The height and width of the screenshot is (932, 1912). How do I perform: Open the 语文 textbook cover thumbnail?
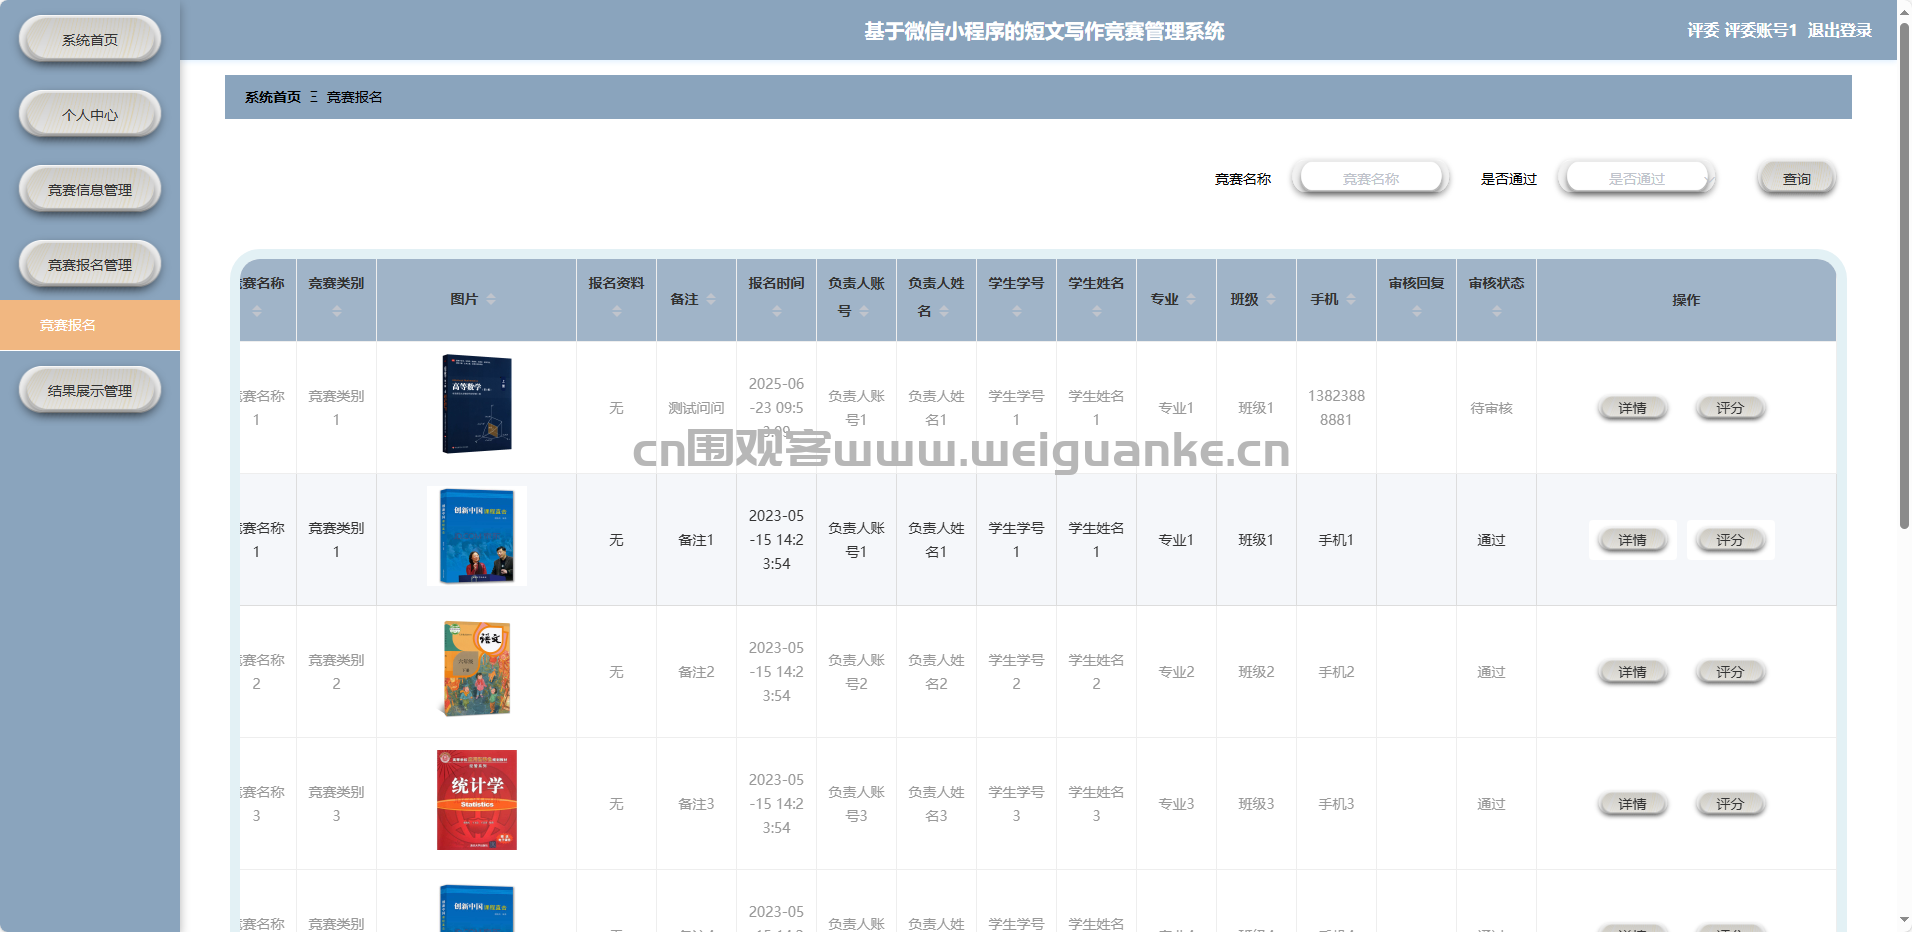pyautogui.click(x=477, y=668)
